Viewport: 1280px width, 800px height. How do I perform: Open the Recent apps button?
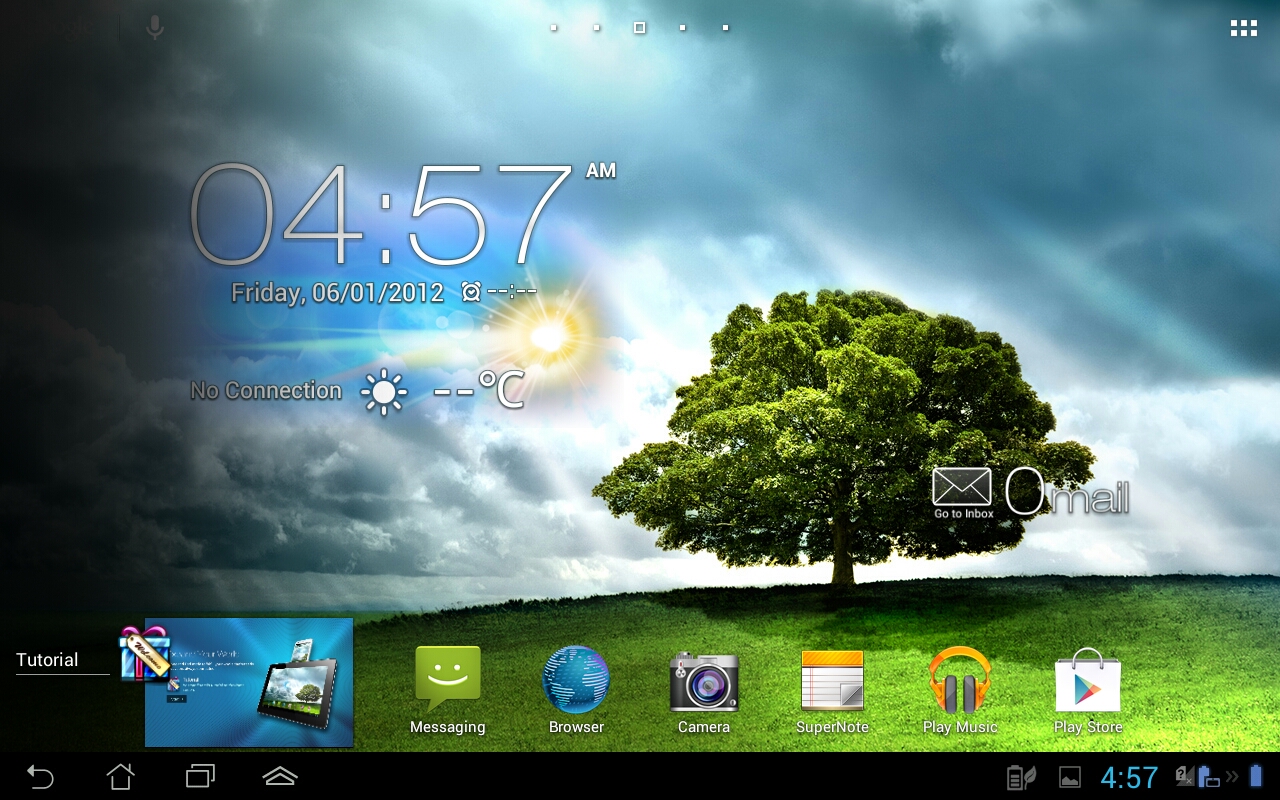pos(200,776)
